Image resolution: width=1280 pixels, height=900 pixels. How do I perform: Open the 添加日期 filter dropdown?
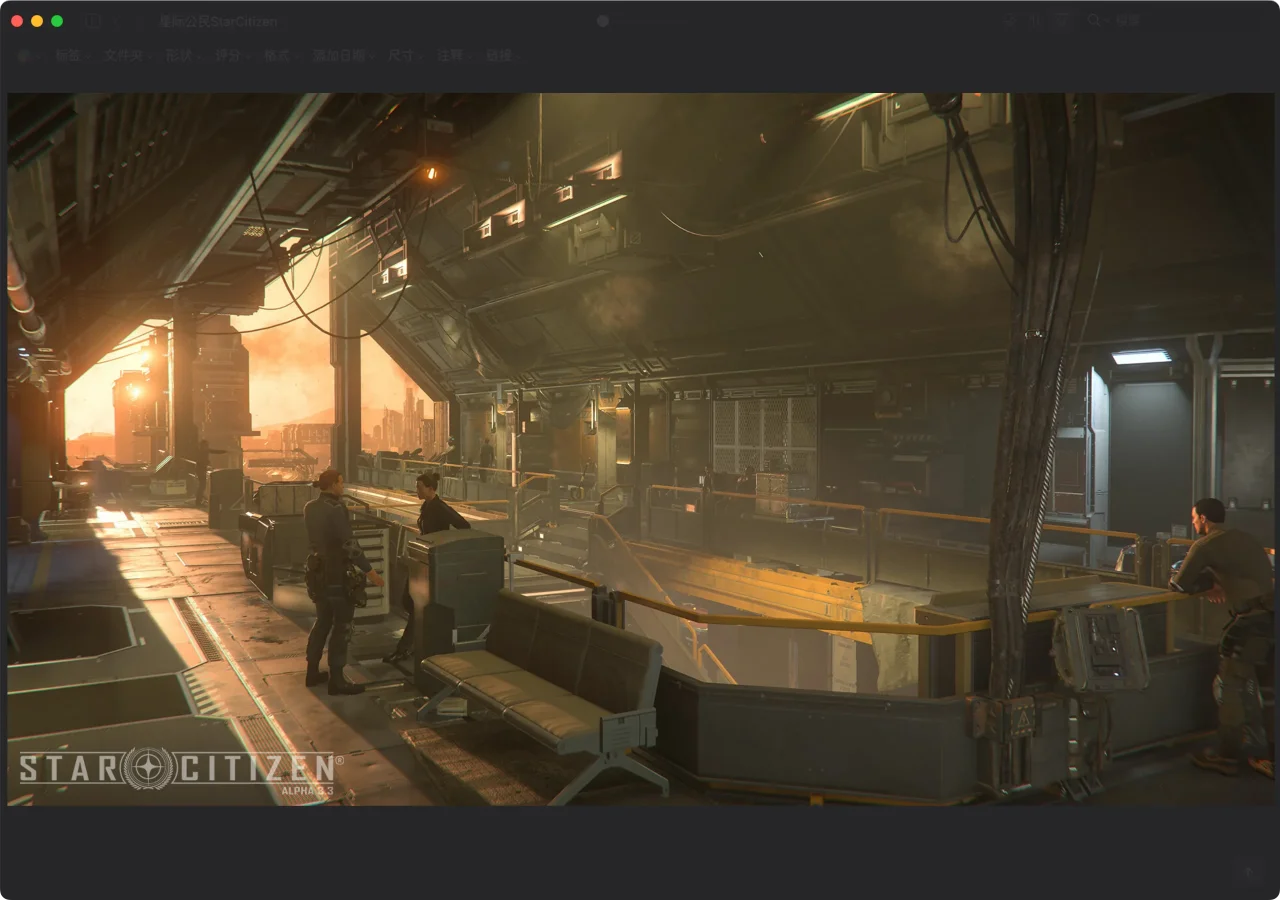coord(344,55)
